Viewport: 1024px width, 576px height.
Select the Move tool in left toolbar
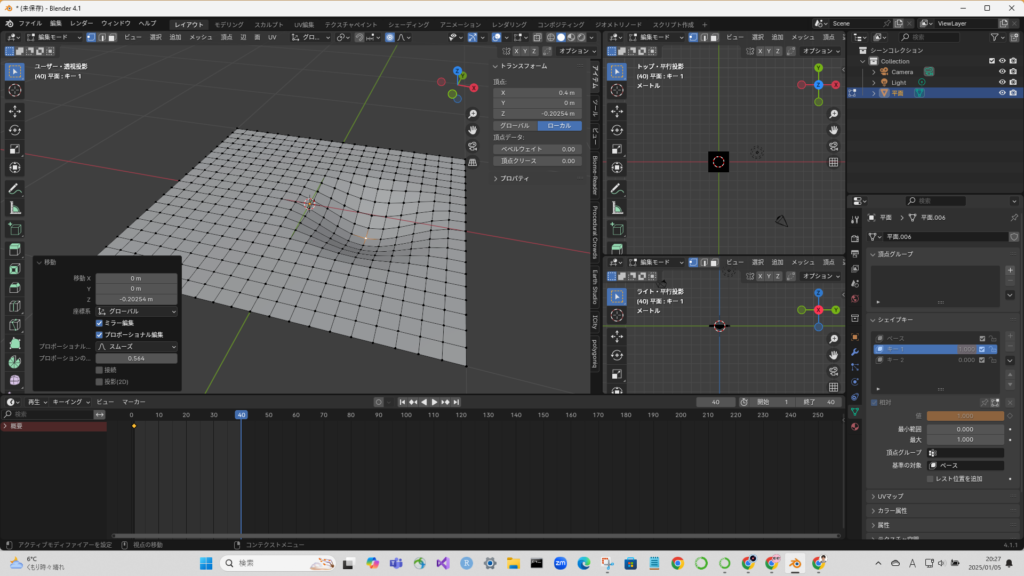point(15,110)
